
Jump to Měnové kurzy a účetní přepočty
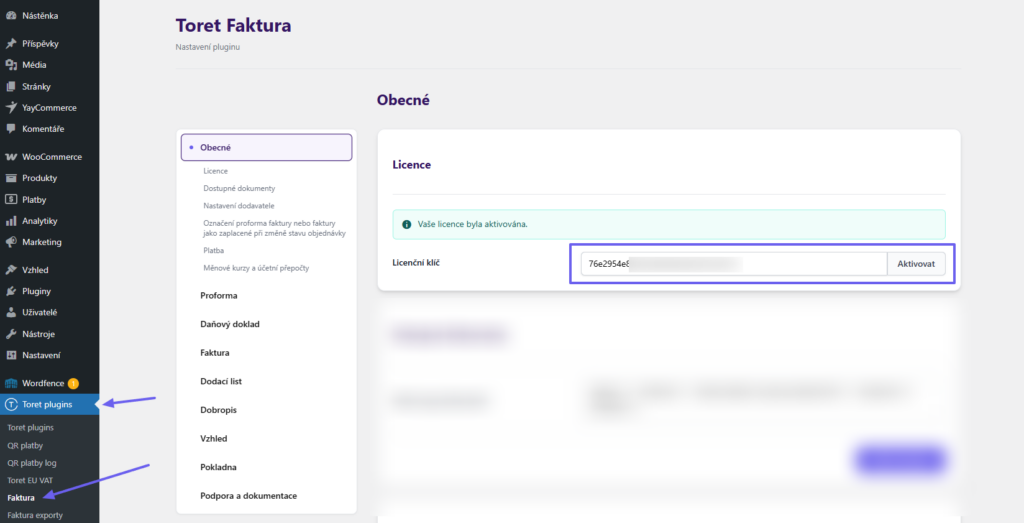tap(256, 268)
